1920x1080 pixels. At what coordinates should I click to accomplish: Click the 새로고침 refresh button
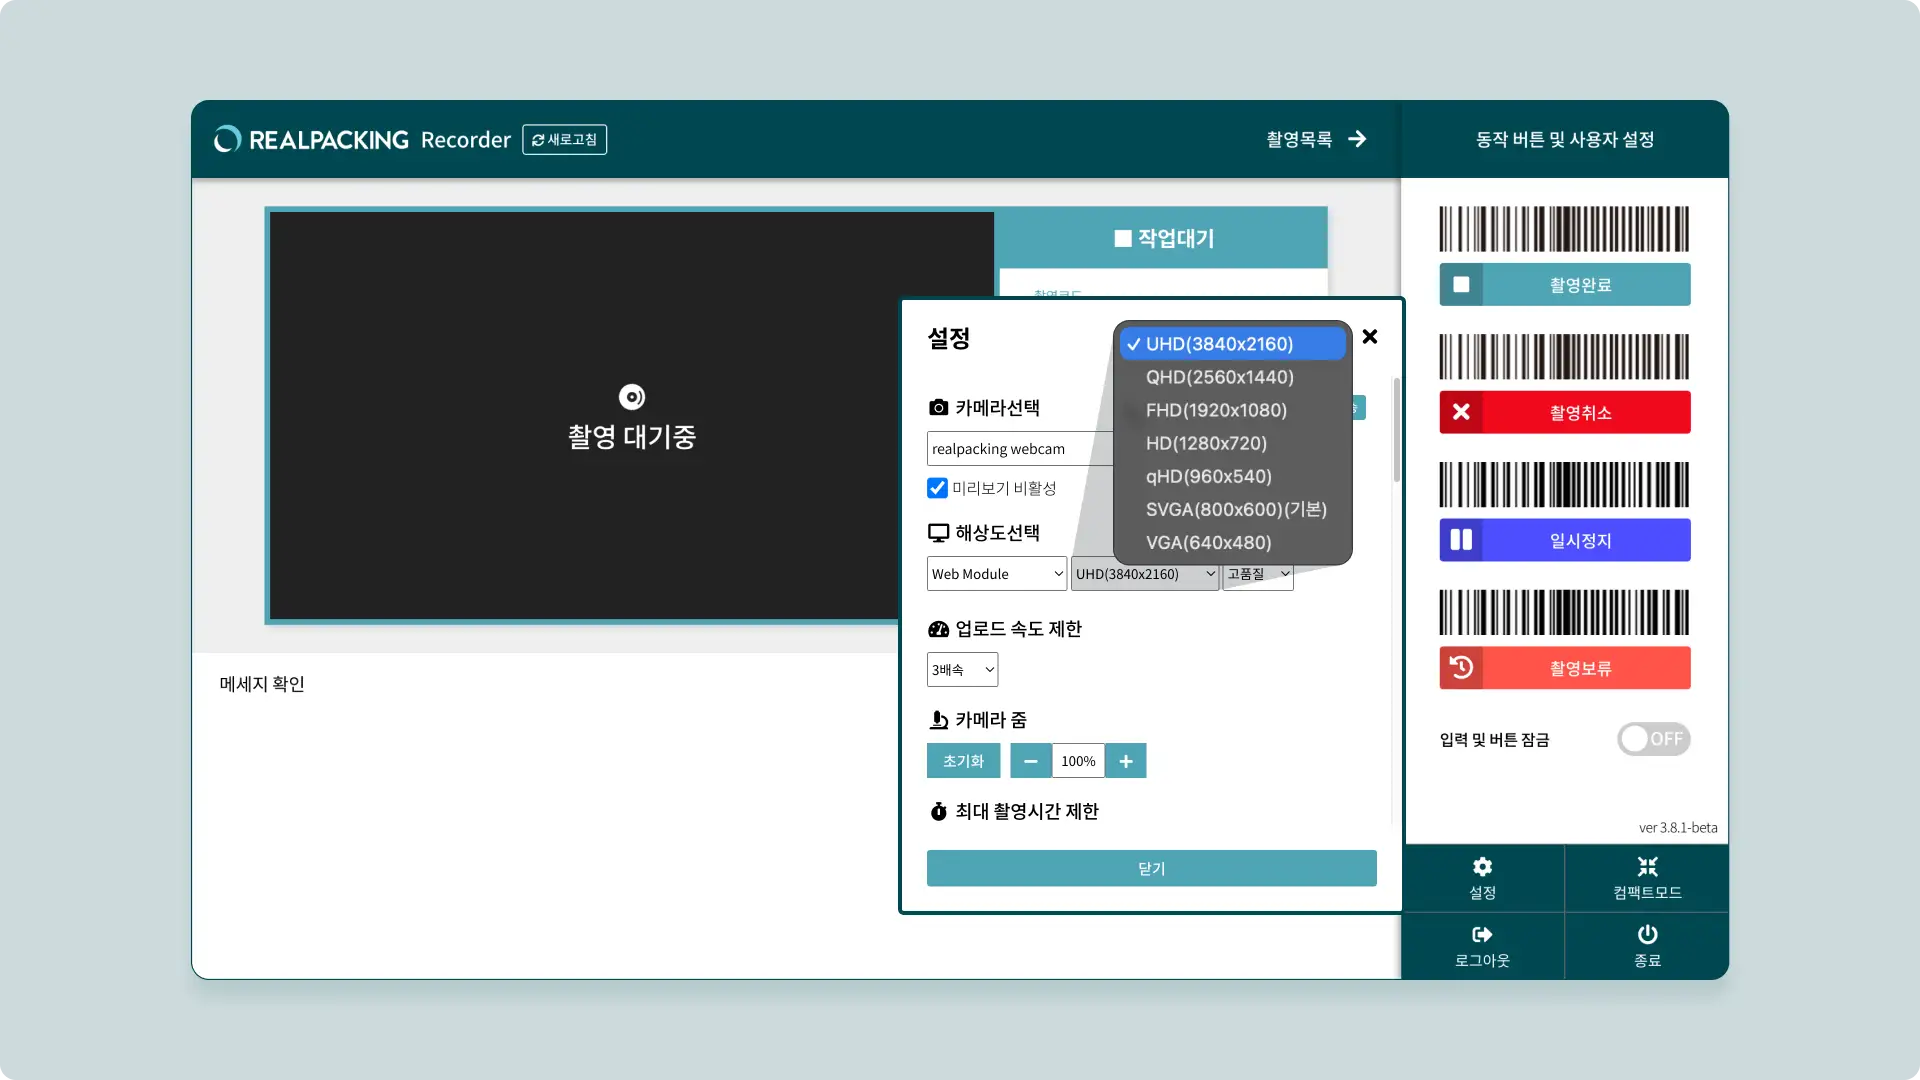point(564,140)
